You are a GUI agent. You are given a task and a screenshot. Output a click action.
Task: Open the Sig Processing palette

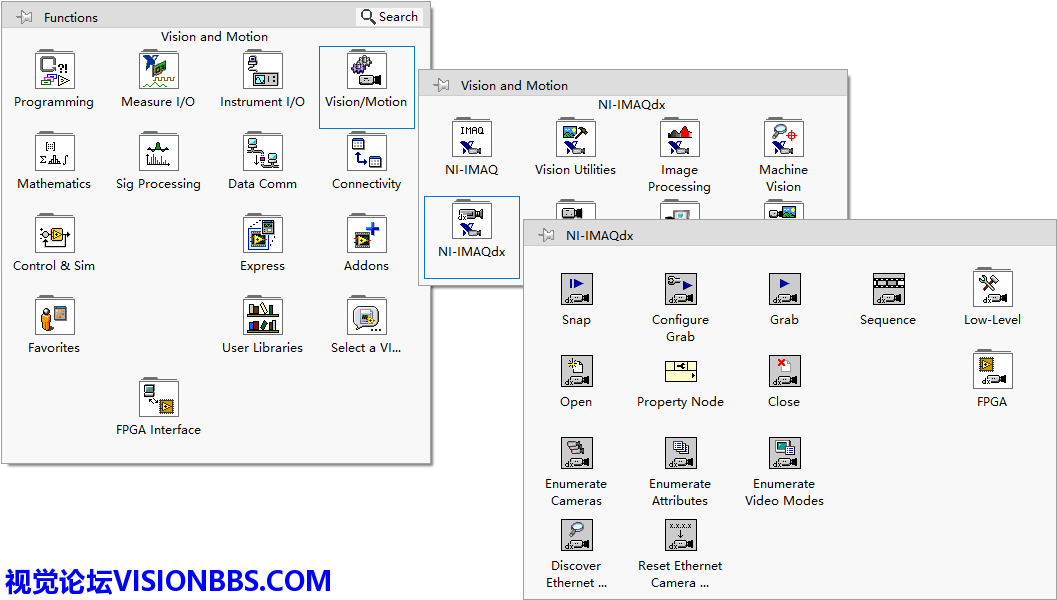tap(158, 152)
